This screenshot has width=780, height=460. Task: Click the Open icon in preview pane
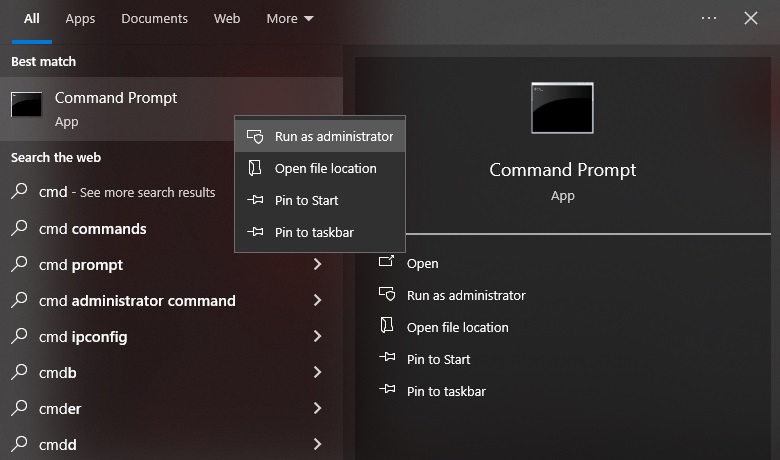point(387,261)
